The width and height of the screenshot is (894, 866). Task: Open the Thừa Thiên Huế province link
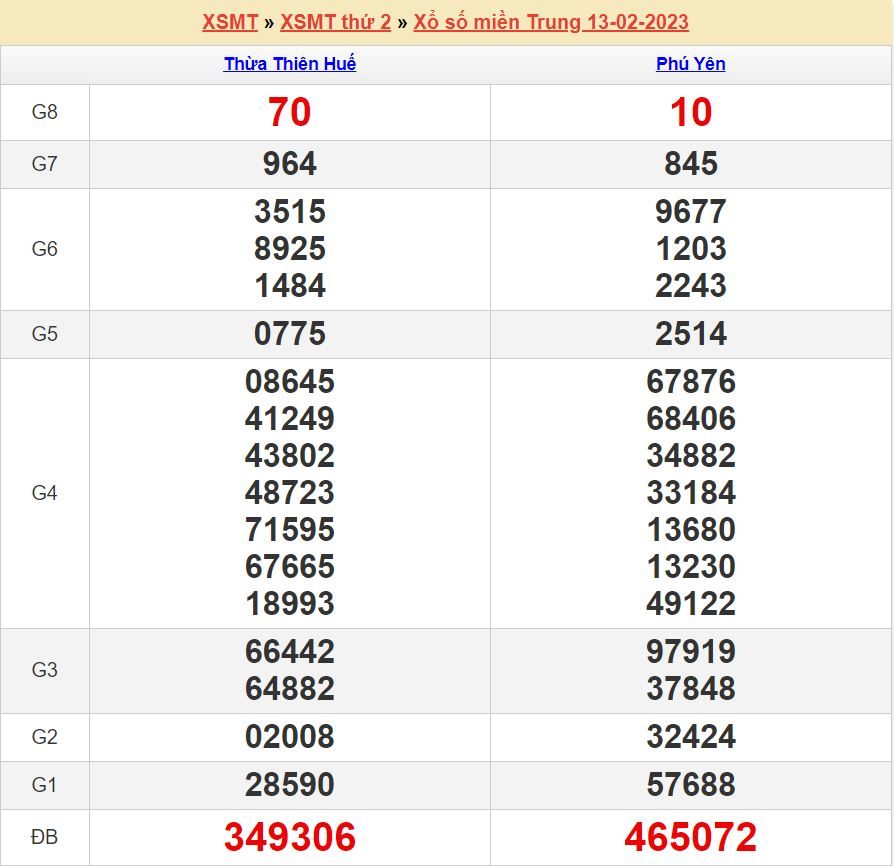(x=290, y=63)
